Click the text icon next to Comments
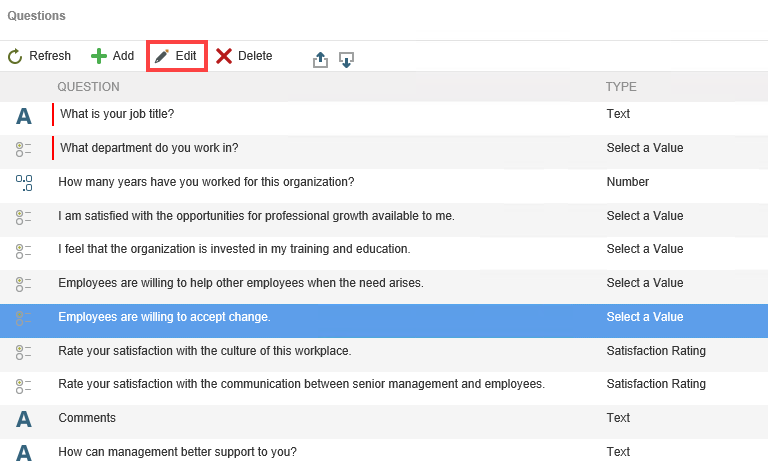Image resolution: width=768 pixels, height=471 pixels. pyautogui.click(x=24, y=419)
